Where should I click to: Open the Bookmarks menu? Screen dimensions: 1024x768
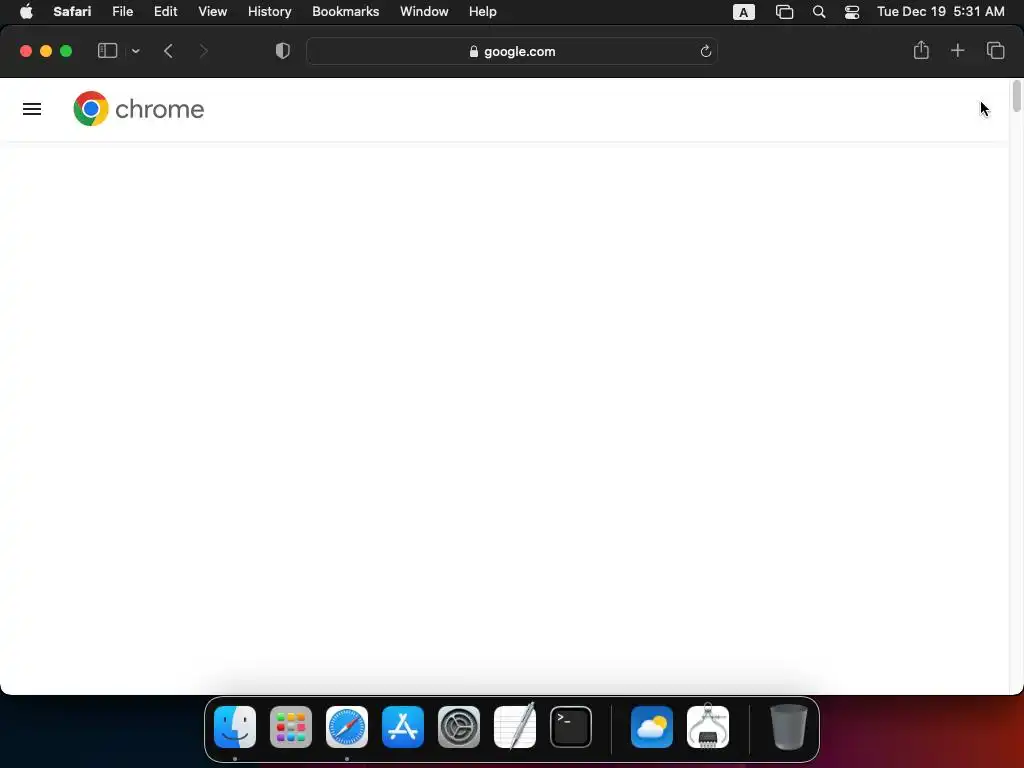point(345,12)
